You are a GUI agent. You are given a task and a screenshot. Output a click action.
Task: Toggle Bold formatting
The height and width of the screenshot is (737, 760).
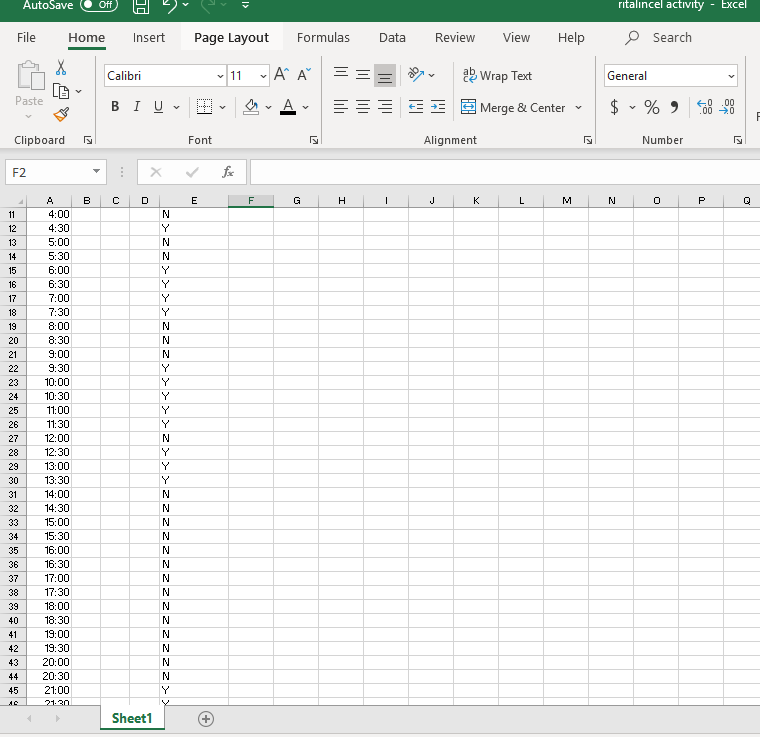pos(115,107)
